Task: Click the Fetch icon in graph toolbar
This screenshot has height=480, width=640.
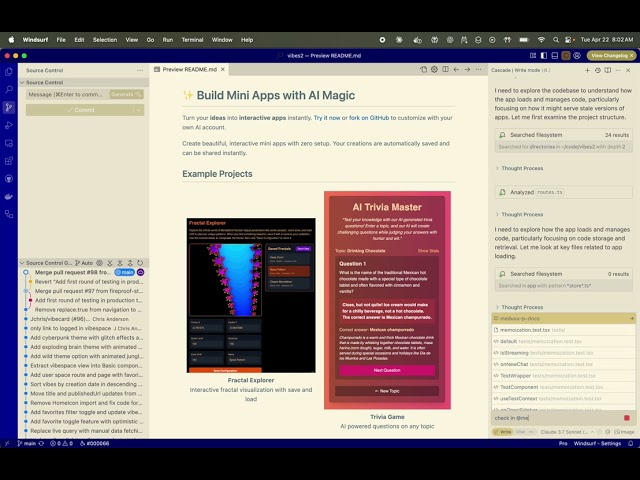Action: (x=109, y=263)
